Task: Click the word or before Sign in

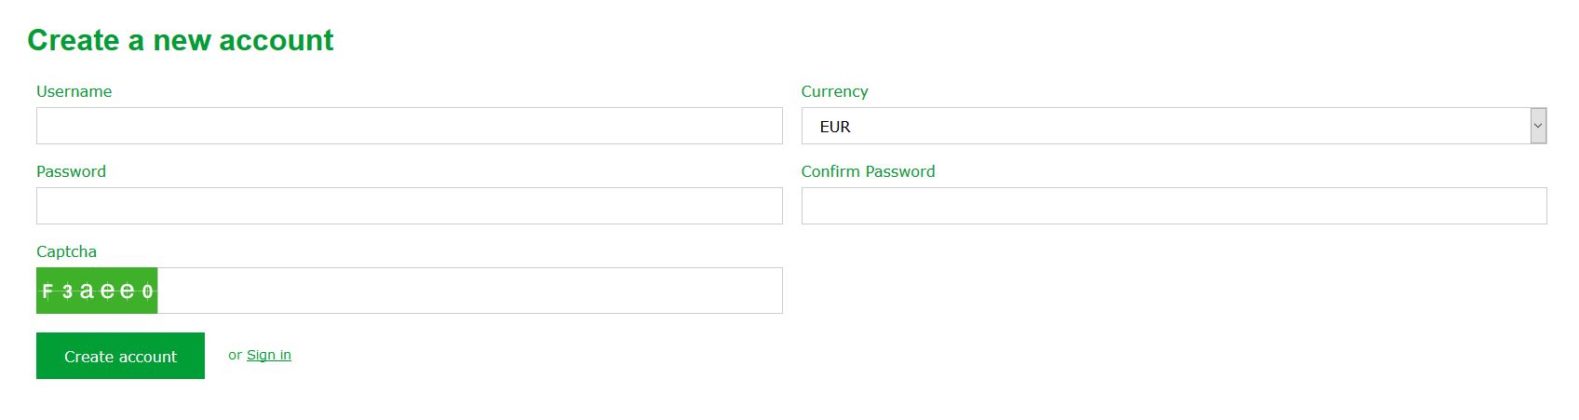Action: click(235, 355)
